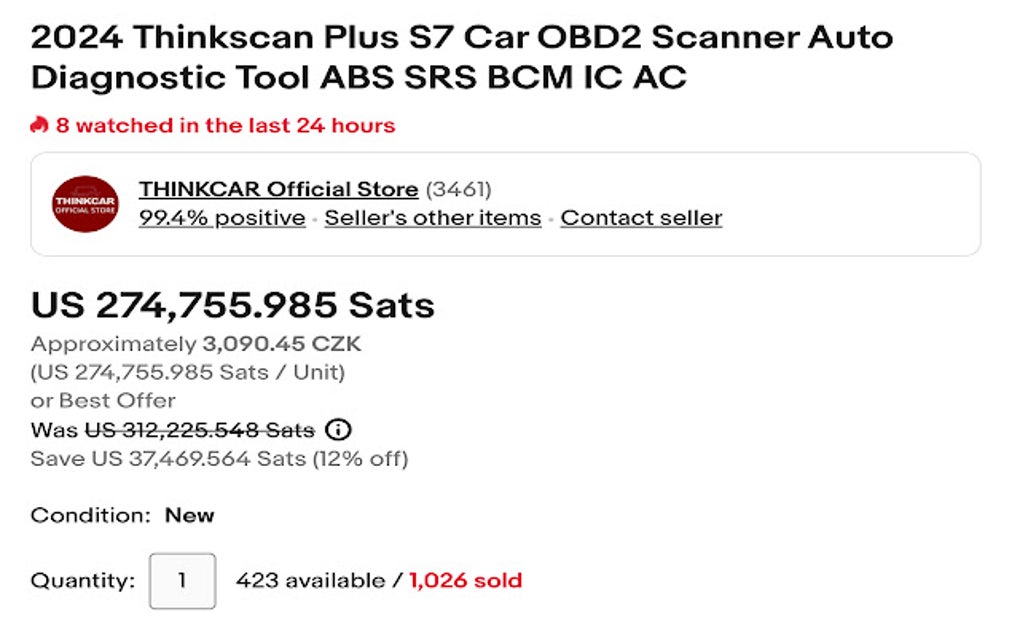Viewport: 1020px width, 638px height.
Task: Click the THINKCAR Official Store logo
Action: (x=85, y=204)
